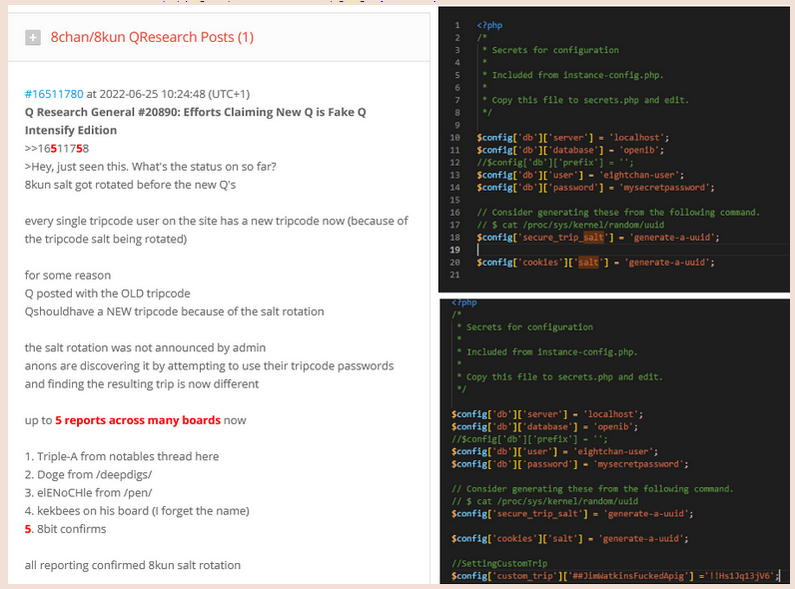The height and width of the screenshot is (589, 795).
Task: Expand the 8chan/8kun QResearch Posts section
Action: point(33,38)
